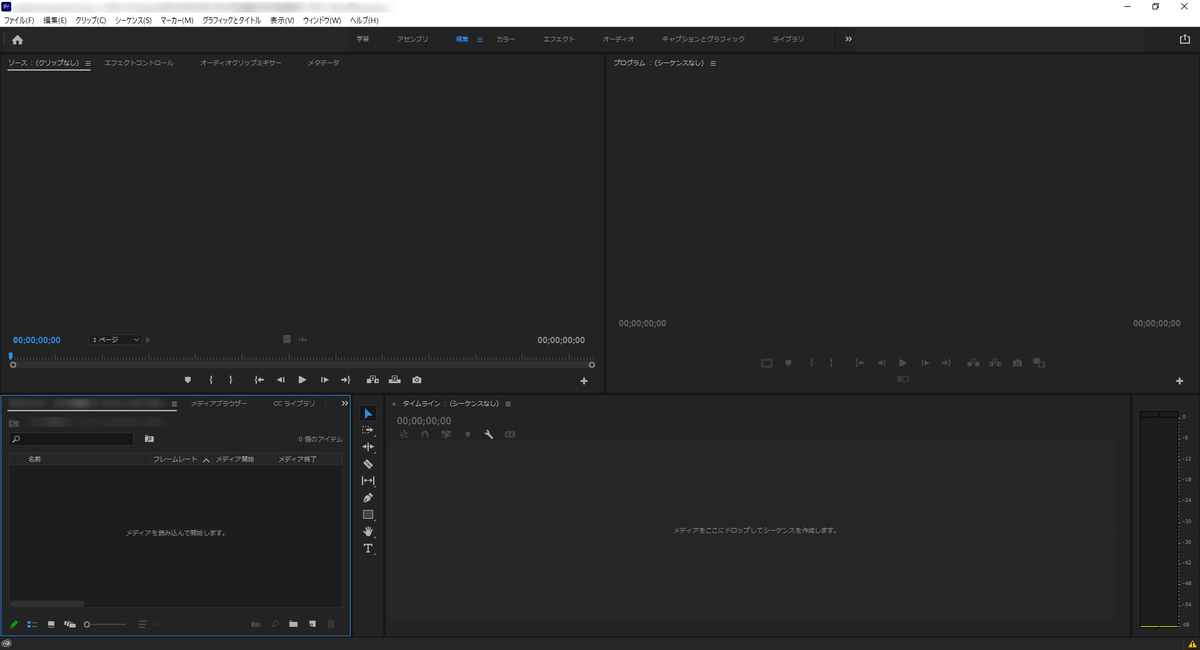Click New Item icon in Project panel
This screenshot has height=650, width=1200.
tap(313, 624)
